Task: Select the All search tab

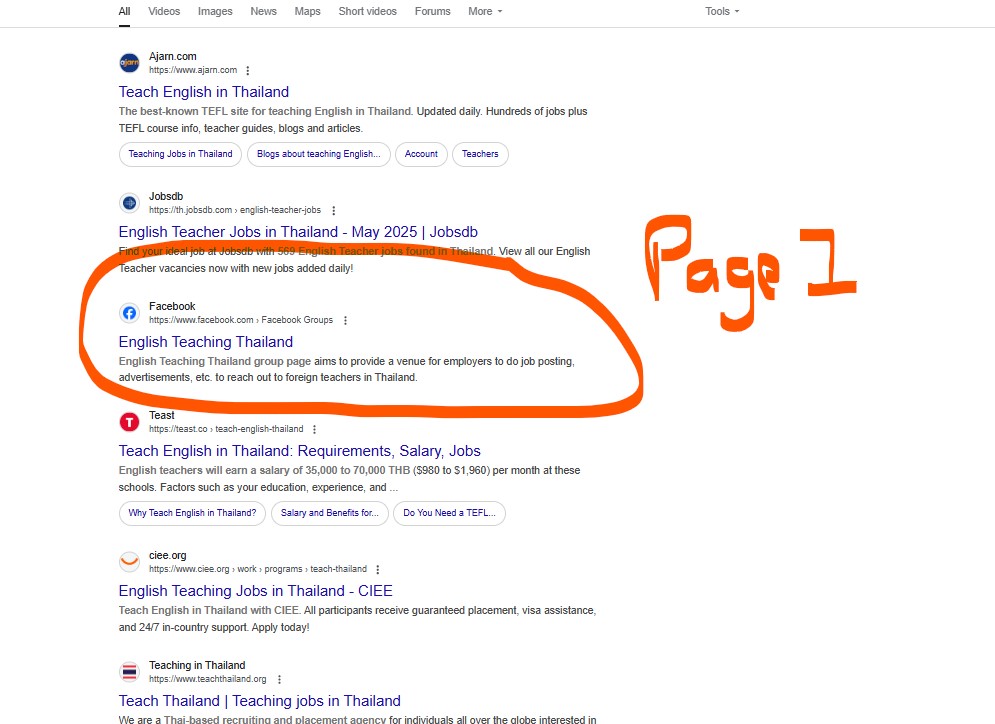Action: [124, 11]
